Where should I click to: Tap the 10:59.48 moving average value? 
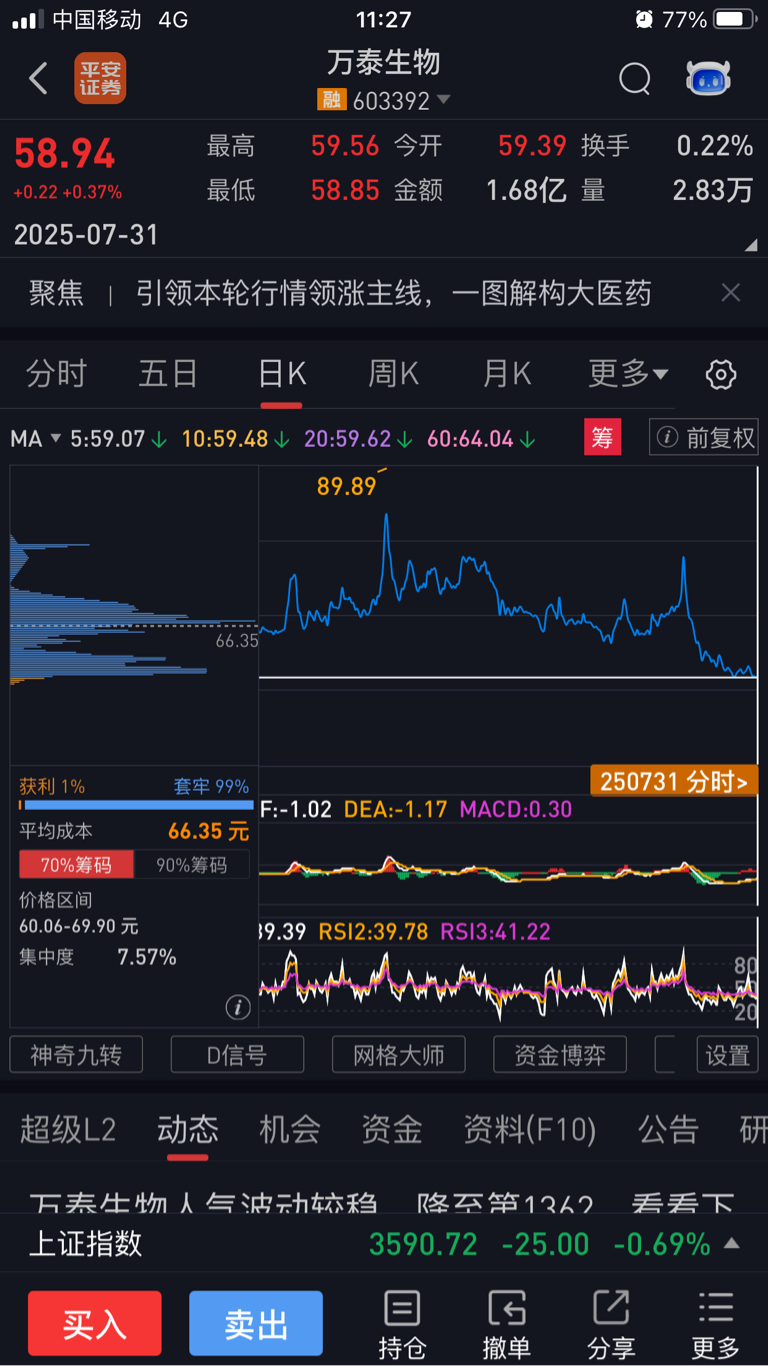click(x=224, y=438)
